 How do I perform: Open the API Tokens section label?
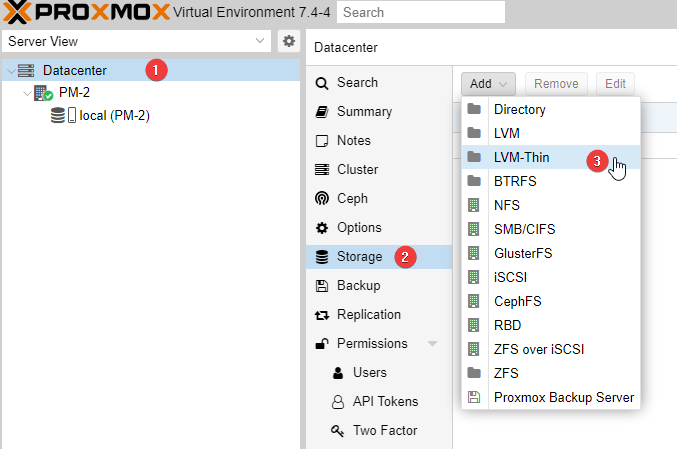tap(386, 402)
